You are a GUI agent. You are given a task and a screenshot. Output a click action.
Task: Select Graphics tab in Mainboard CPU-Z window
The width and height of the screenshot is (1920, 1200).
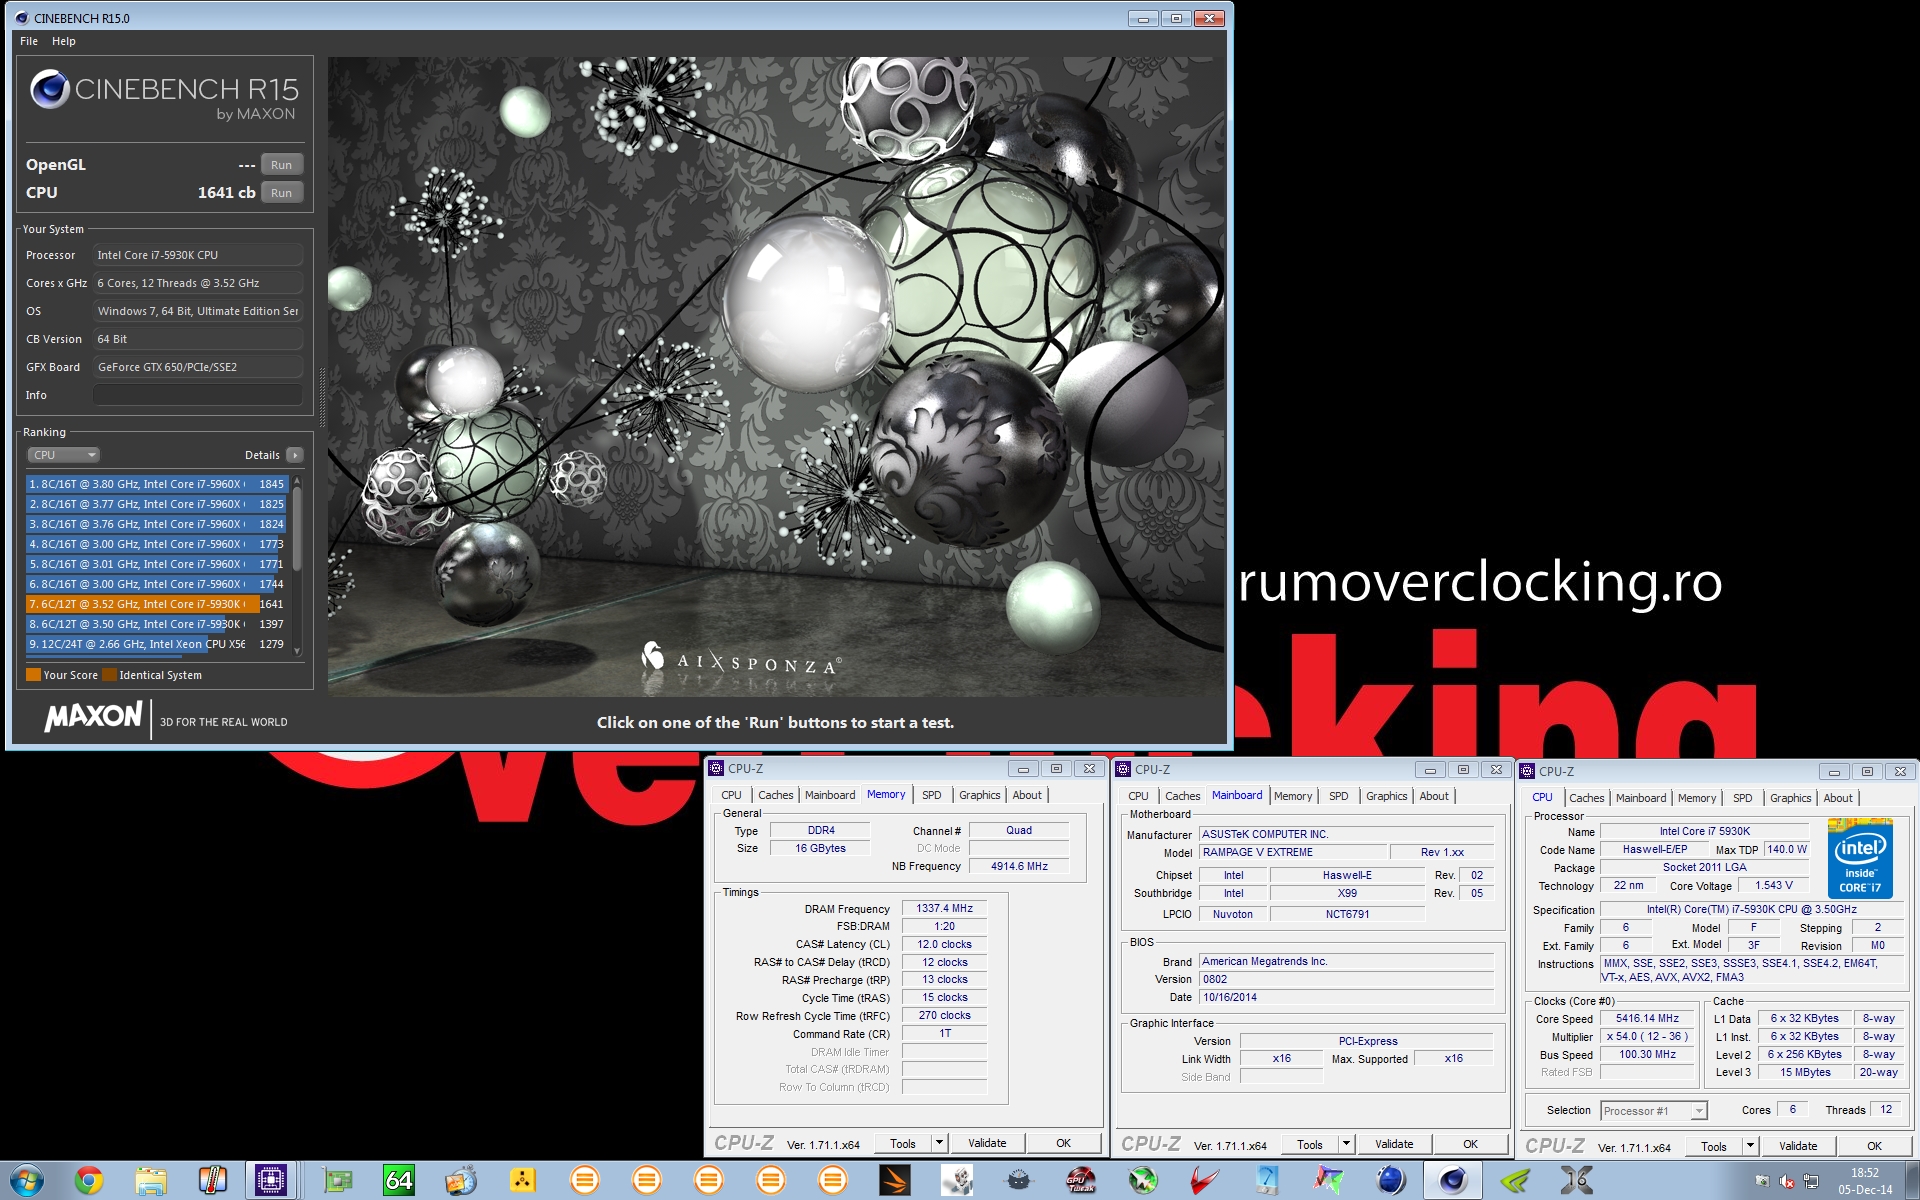1387,796
